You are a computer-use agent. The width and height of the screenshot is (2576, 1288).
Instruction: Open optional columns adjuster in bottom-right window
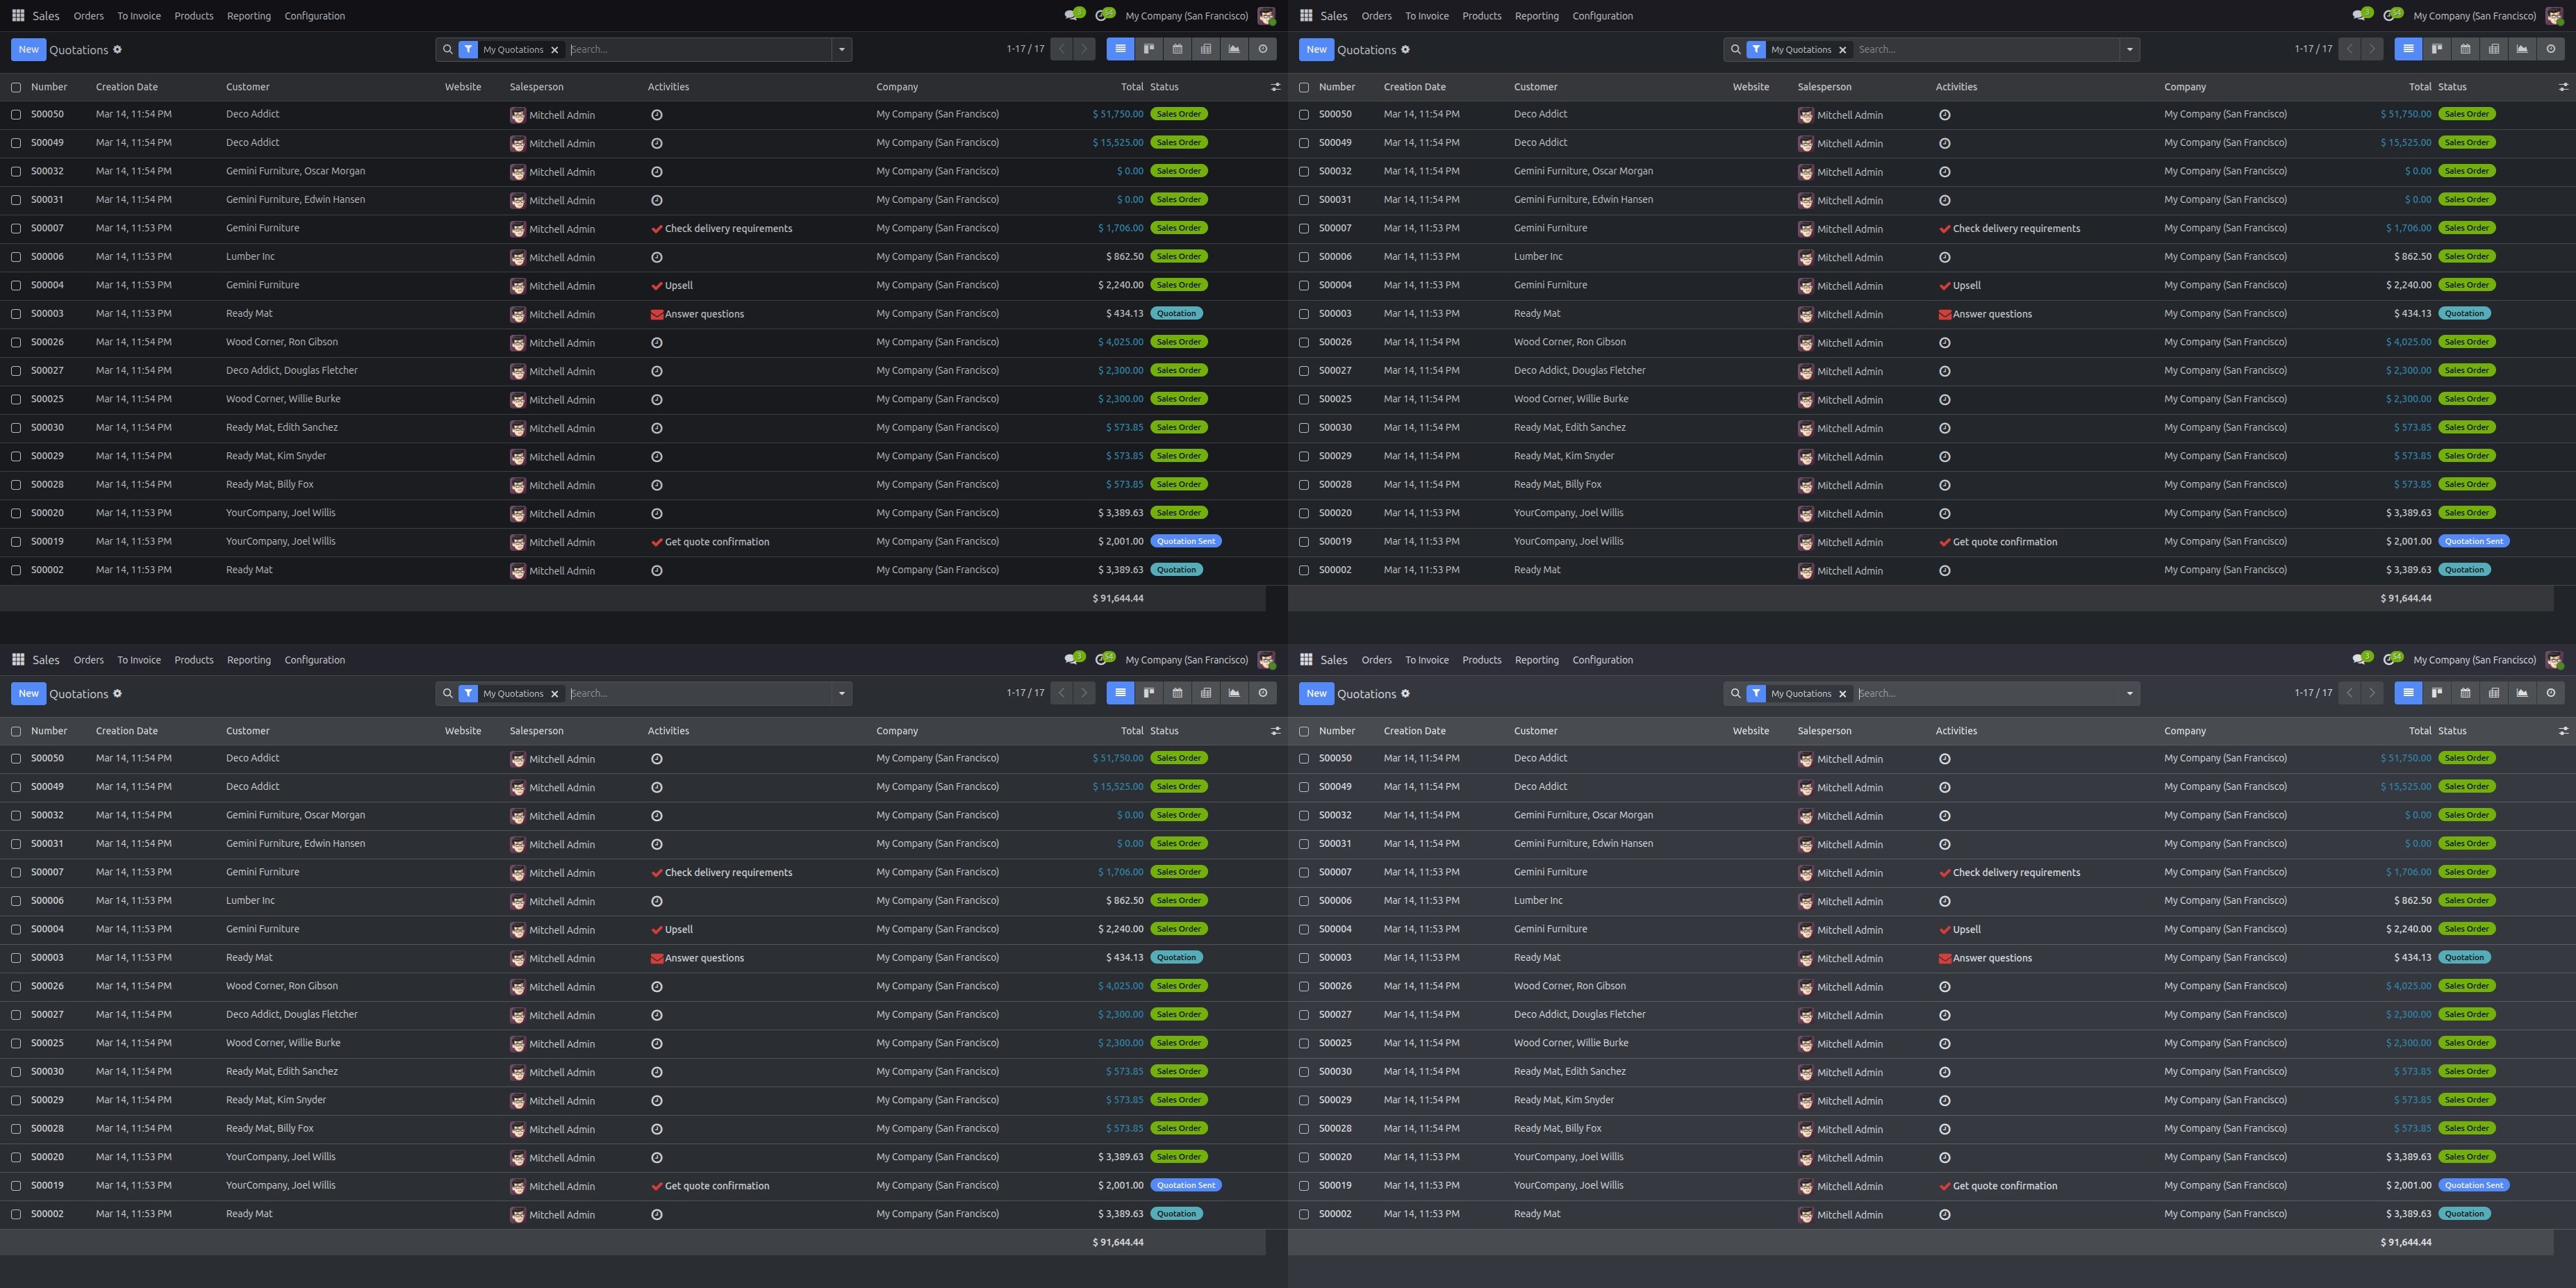click(x=2563, y=731)
